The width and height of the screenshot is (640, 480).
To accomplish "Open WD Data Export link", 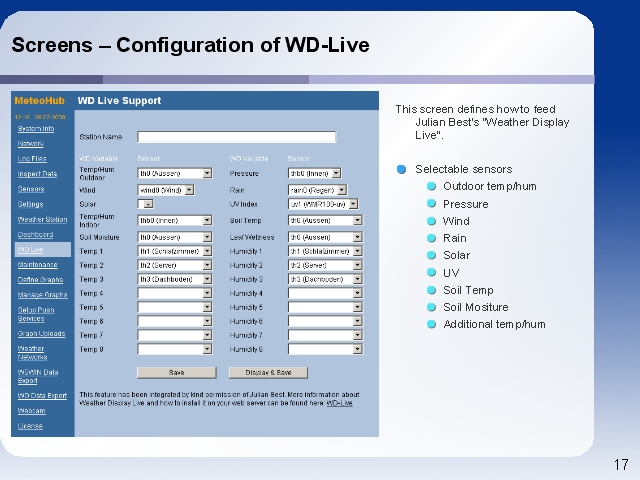I will pyautogui.click(x=42, y=396).
